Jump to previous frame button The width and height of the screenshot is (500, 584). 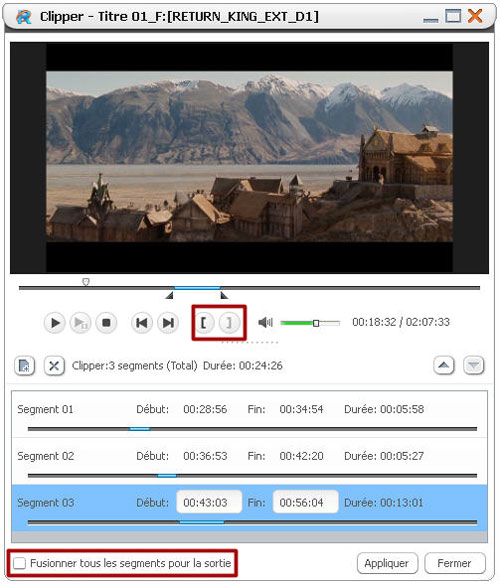[x=142, y=323]
